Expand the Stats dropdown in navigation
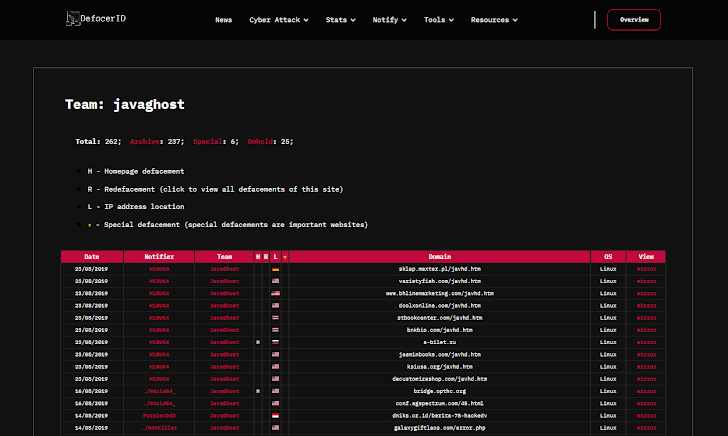The image size is (728, 436). tap(340, 20)
